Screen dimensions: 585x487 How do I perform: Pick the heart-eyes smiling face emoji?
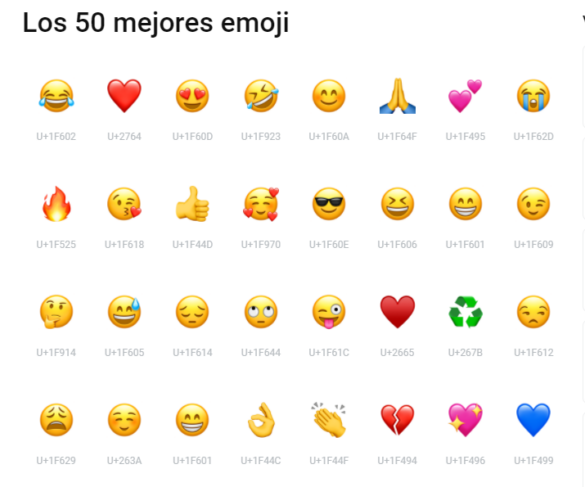(192, 96)
